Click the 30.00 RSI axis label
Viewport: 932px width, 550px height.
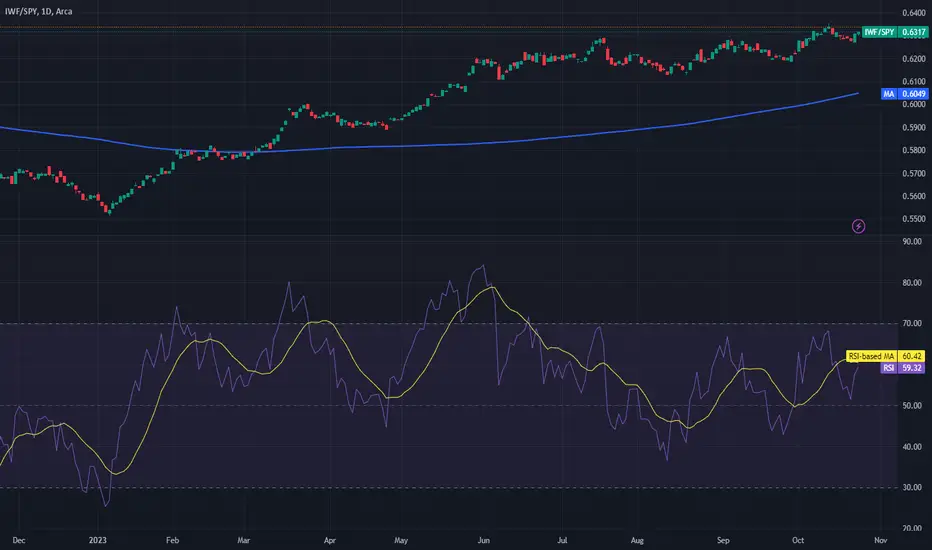pyautogui.click(x=912, y=488)
